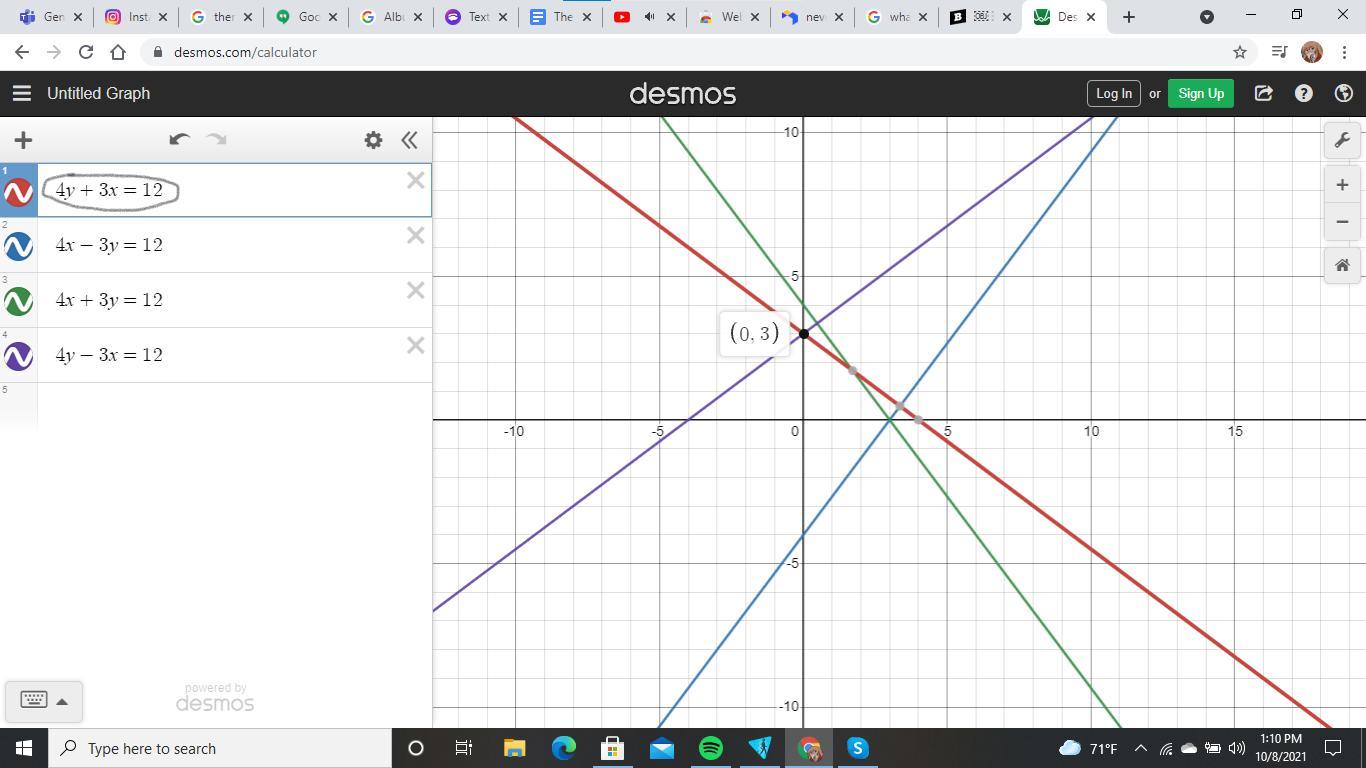Open the media control playlist icon

point(1279,52)
